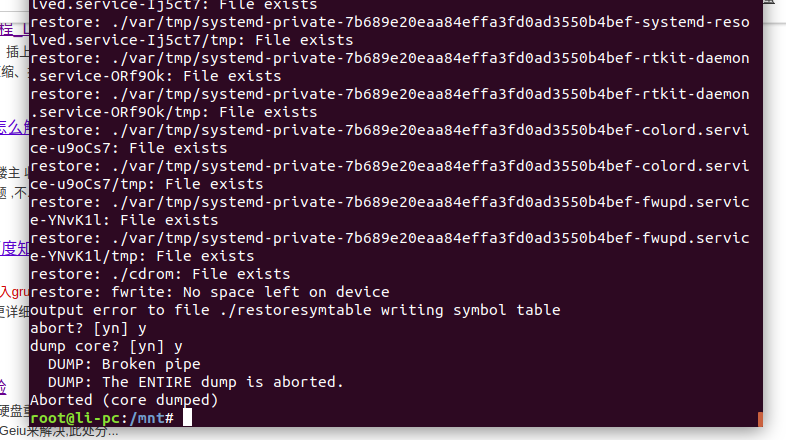Click '.service-ORf9Ok/tmp: File exists' line

[173, 112]
